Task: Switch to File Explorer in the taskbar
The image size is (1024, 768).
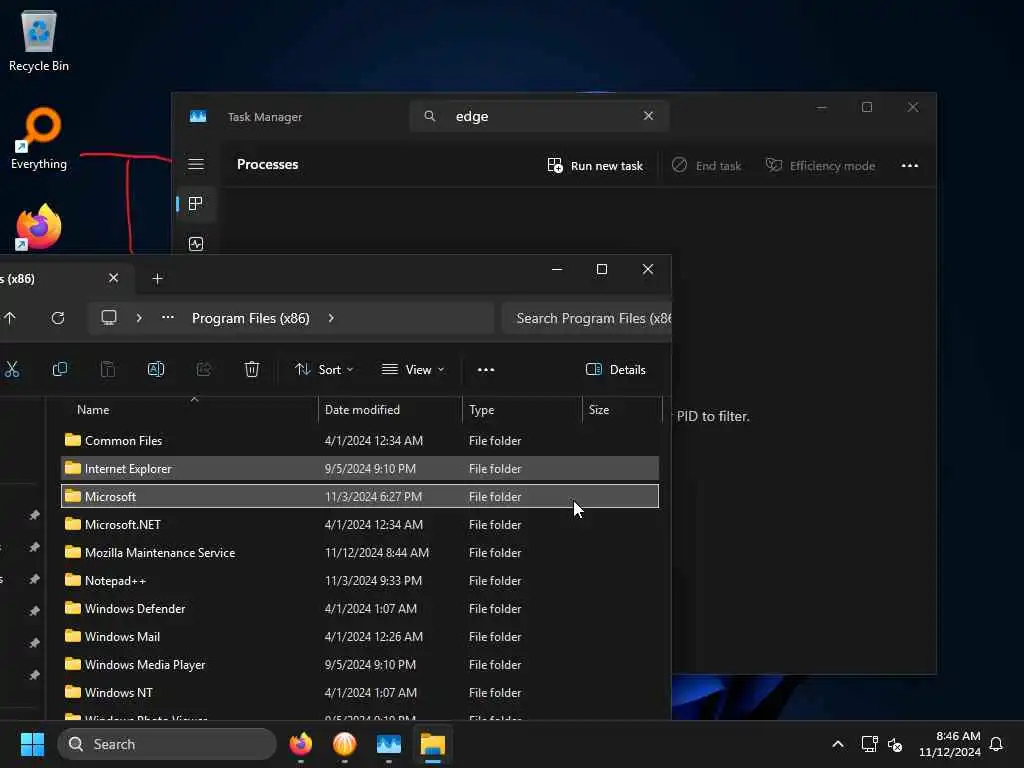Action: [x=432, y=744]
